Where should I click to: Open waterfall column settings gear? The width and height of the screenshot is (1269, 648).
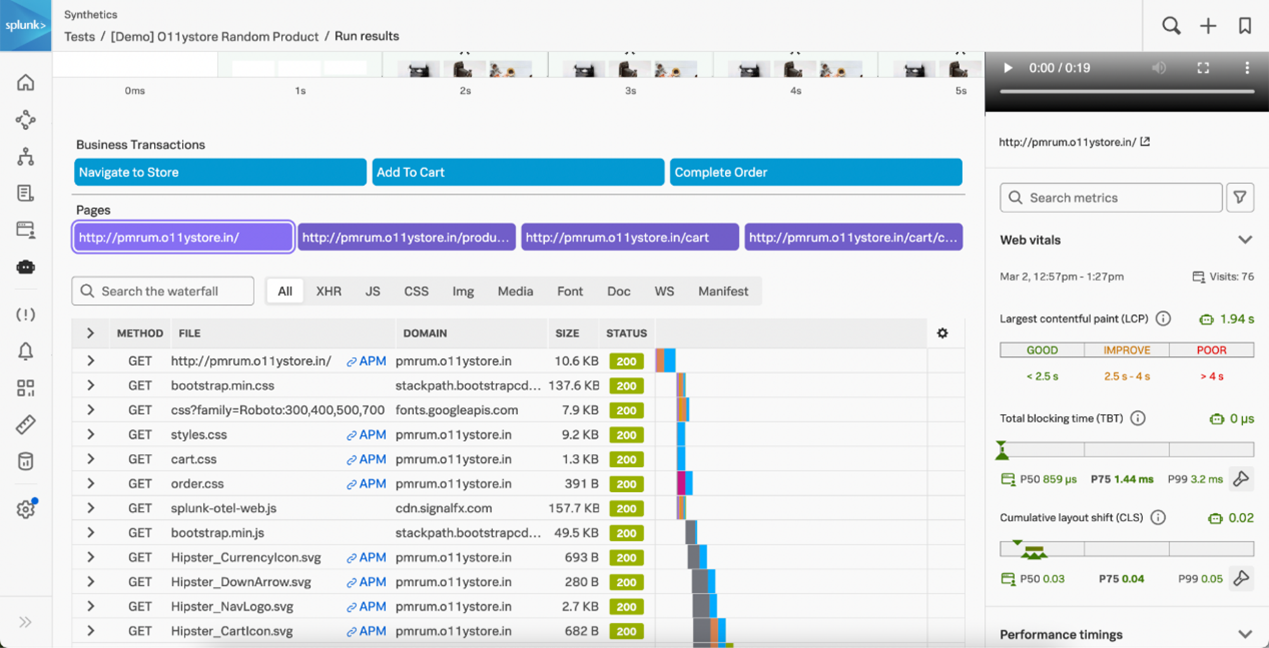[942, 333]
